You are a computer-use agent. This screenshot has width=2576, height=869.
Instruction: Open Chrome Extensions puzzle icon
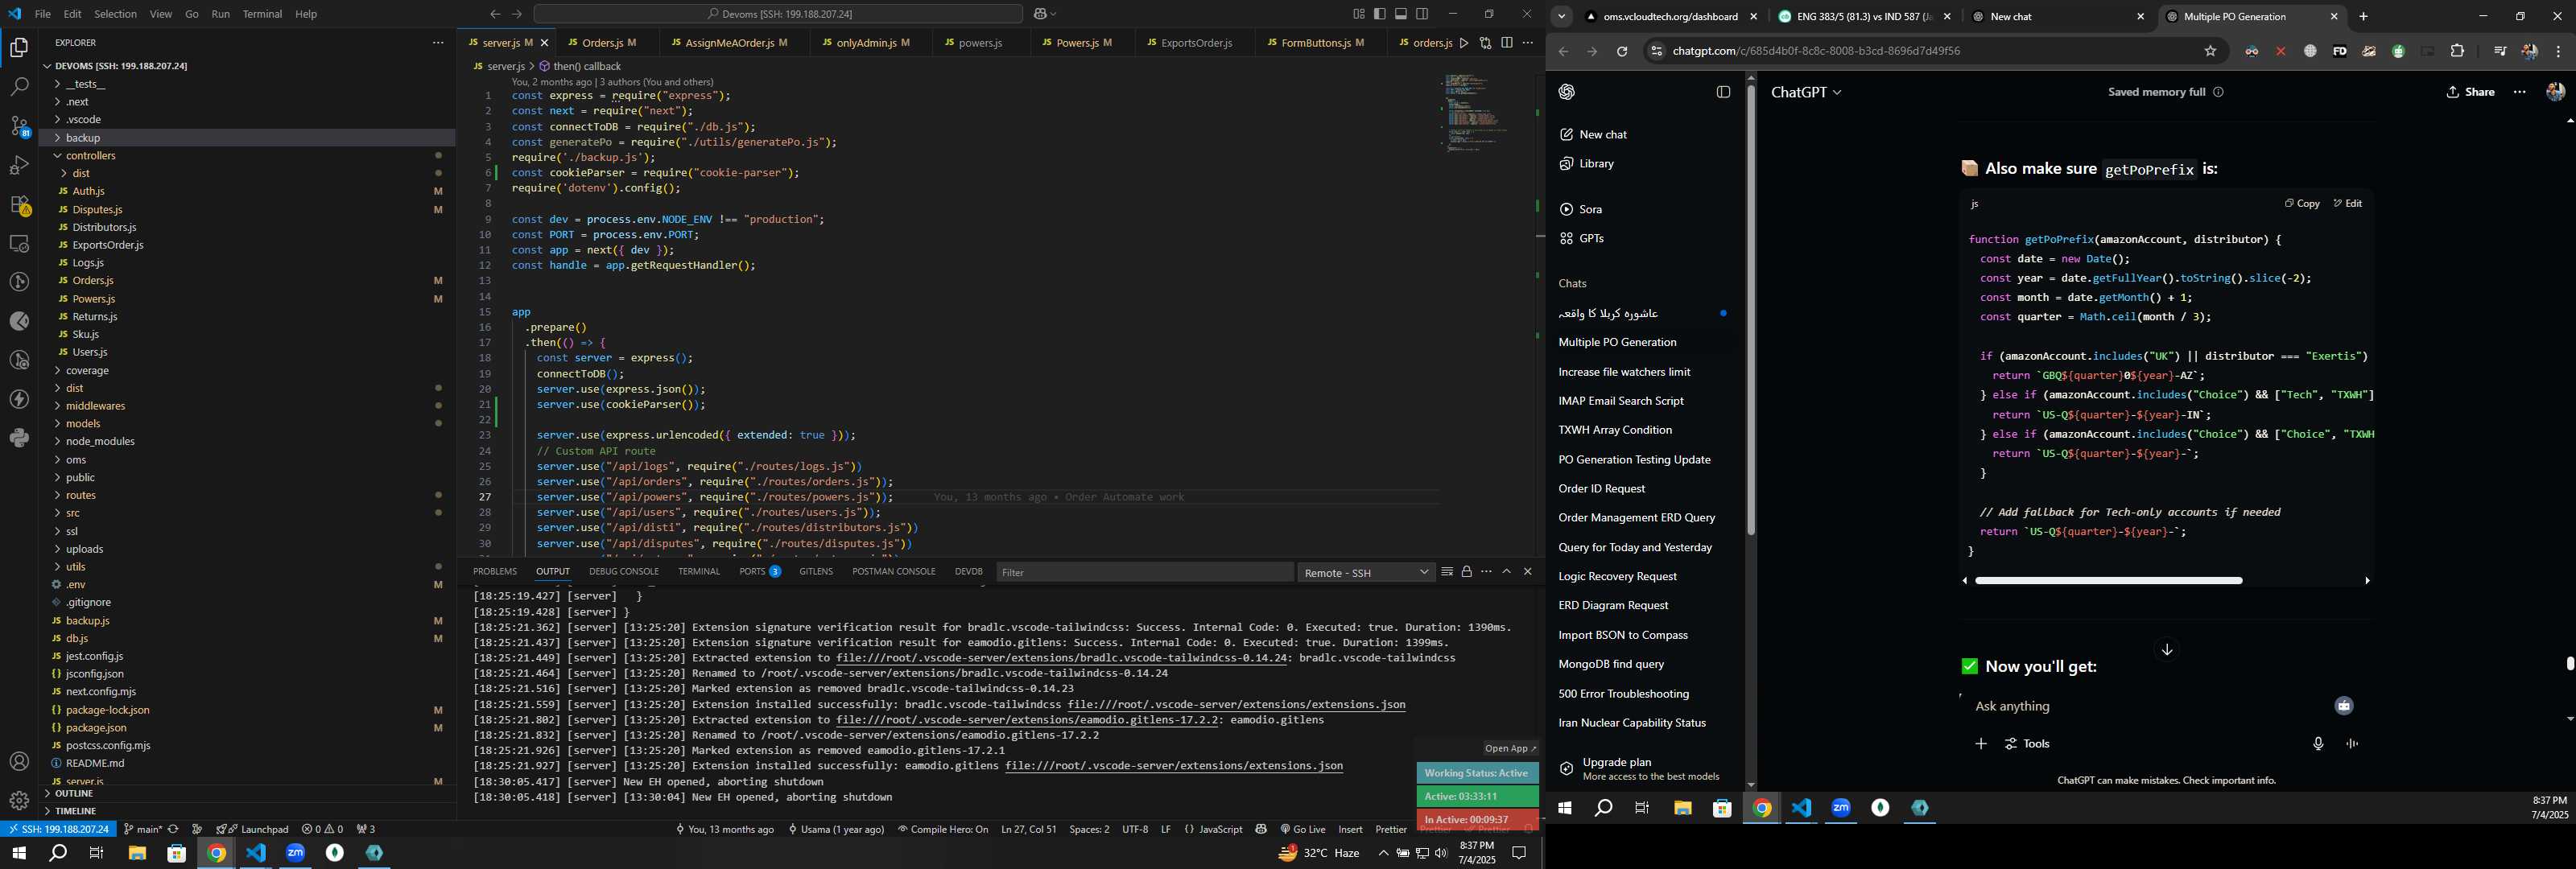pyautogui.click(x=2457, y=52)
